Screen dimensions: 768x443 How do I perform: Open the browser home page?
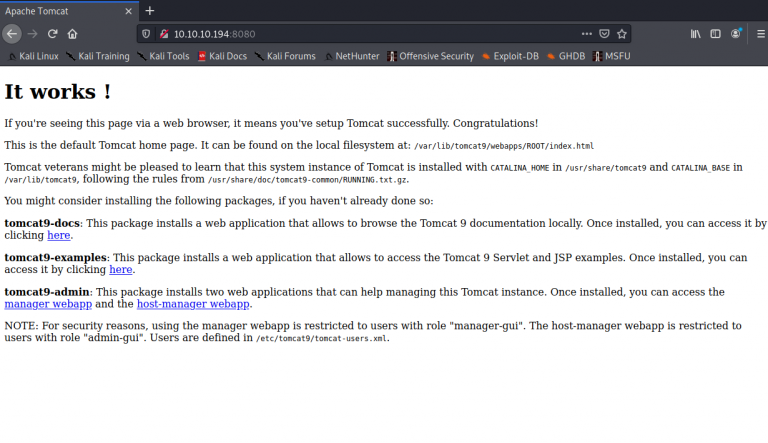click(72, 34)
